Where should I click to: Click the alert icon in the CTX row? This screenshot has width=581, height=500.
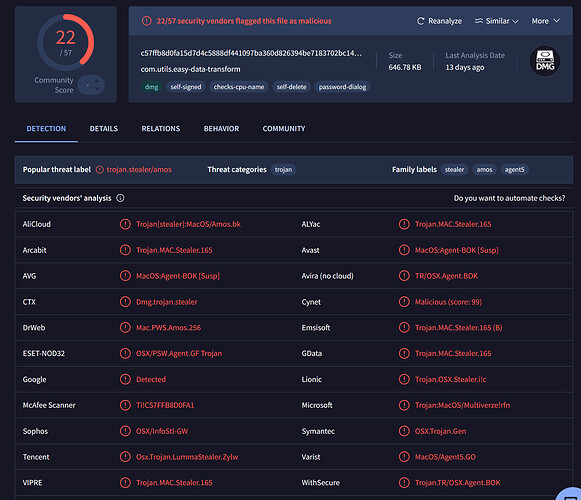click(x=125, y=302)
